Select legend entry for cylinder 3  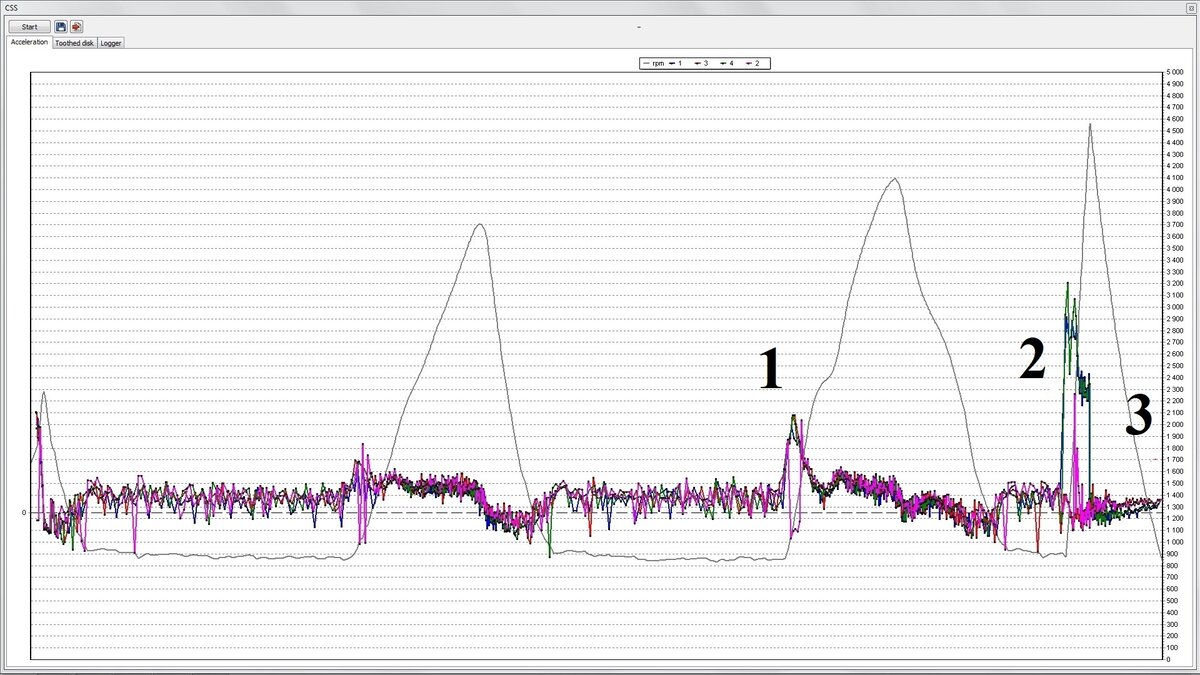tap(702, 63)
